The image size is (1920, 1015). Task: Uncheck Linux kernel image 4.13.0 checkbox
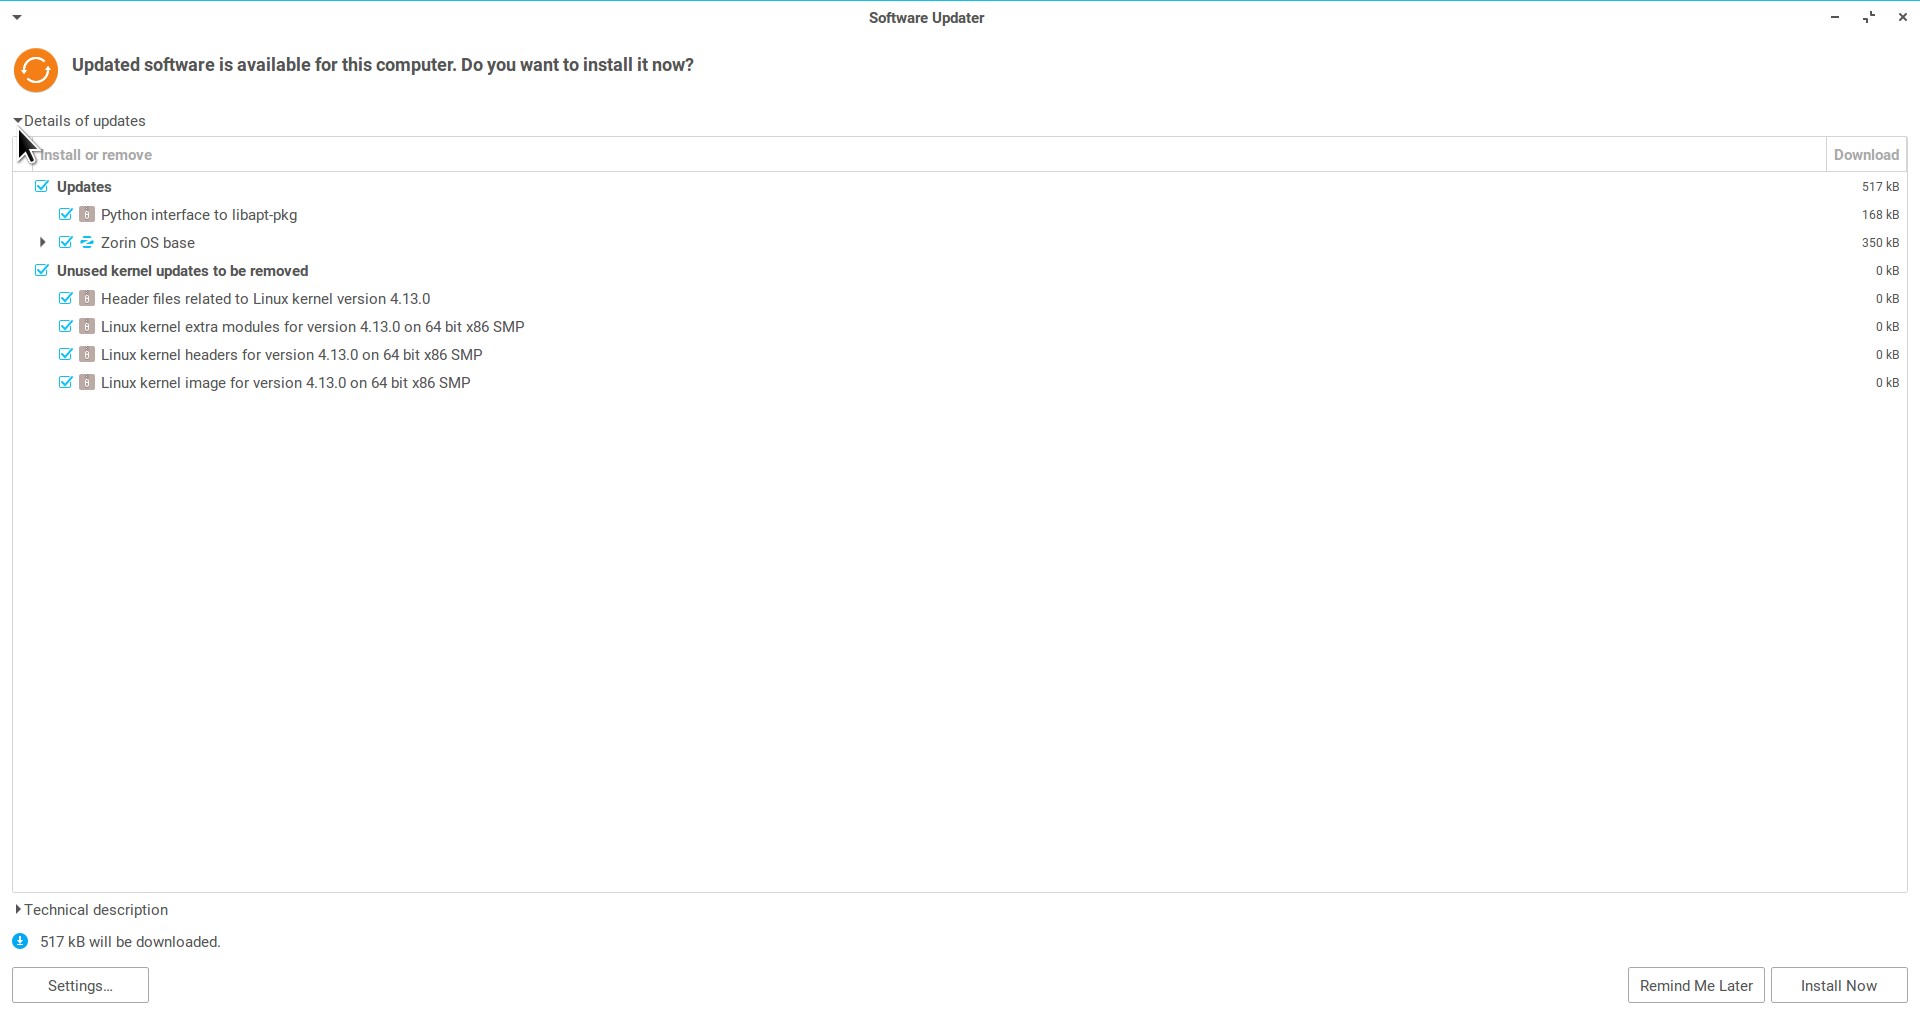(x=66, y=383)
